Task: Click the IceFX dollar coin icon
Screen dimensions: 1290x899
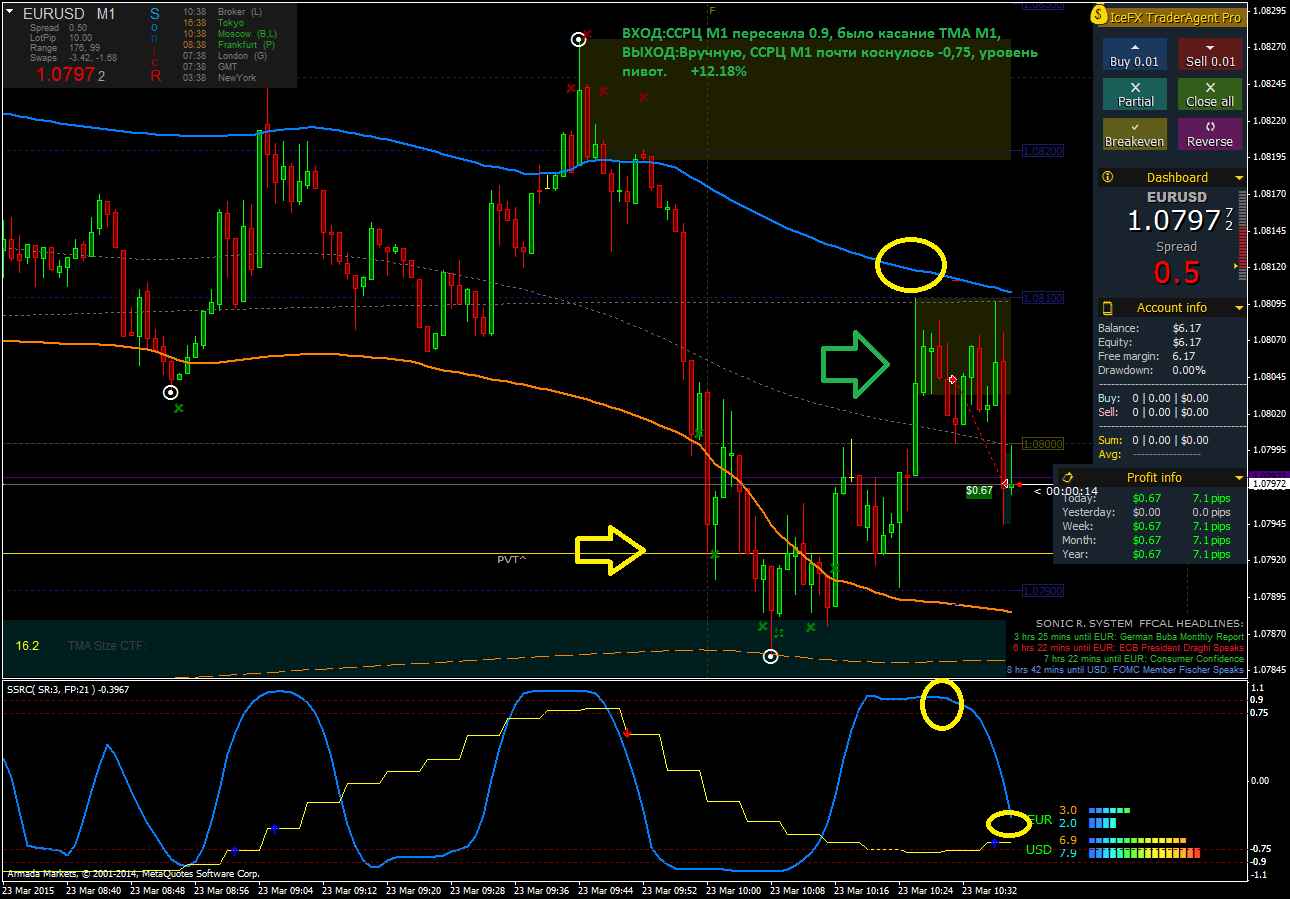Action: [x=1101, y=16]
